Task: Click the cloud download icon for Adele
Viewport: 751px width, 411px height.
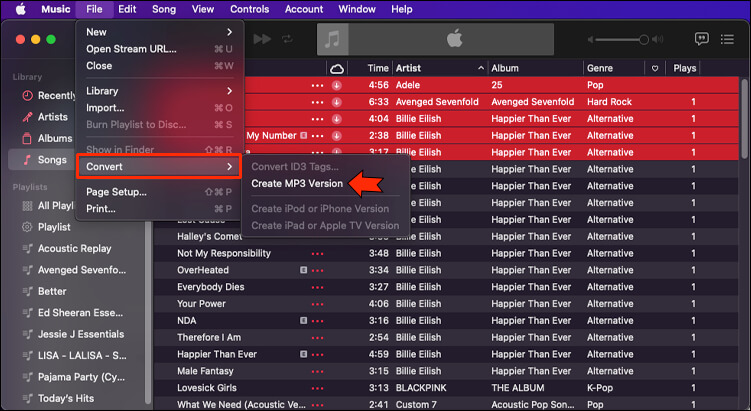Action: tap(337, 85)
